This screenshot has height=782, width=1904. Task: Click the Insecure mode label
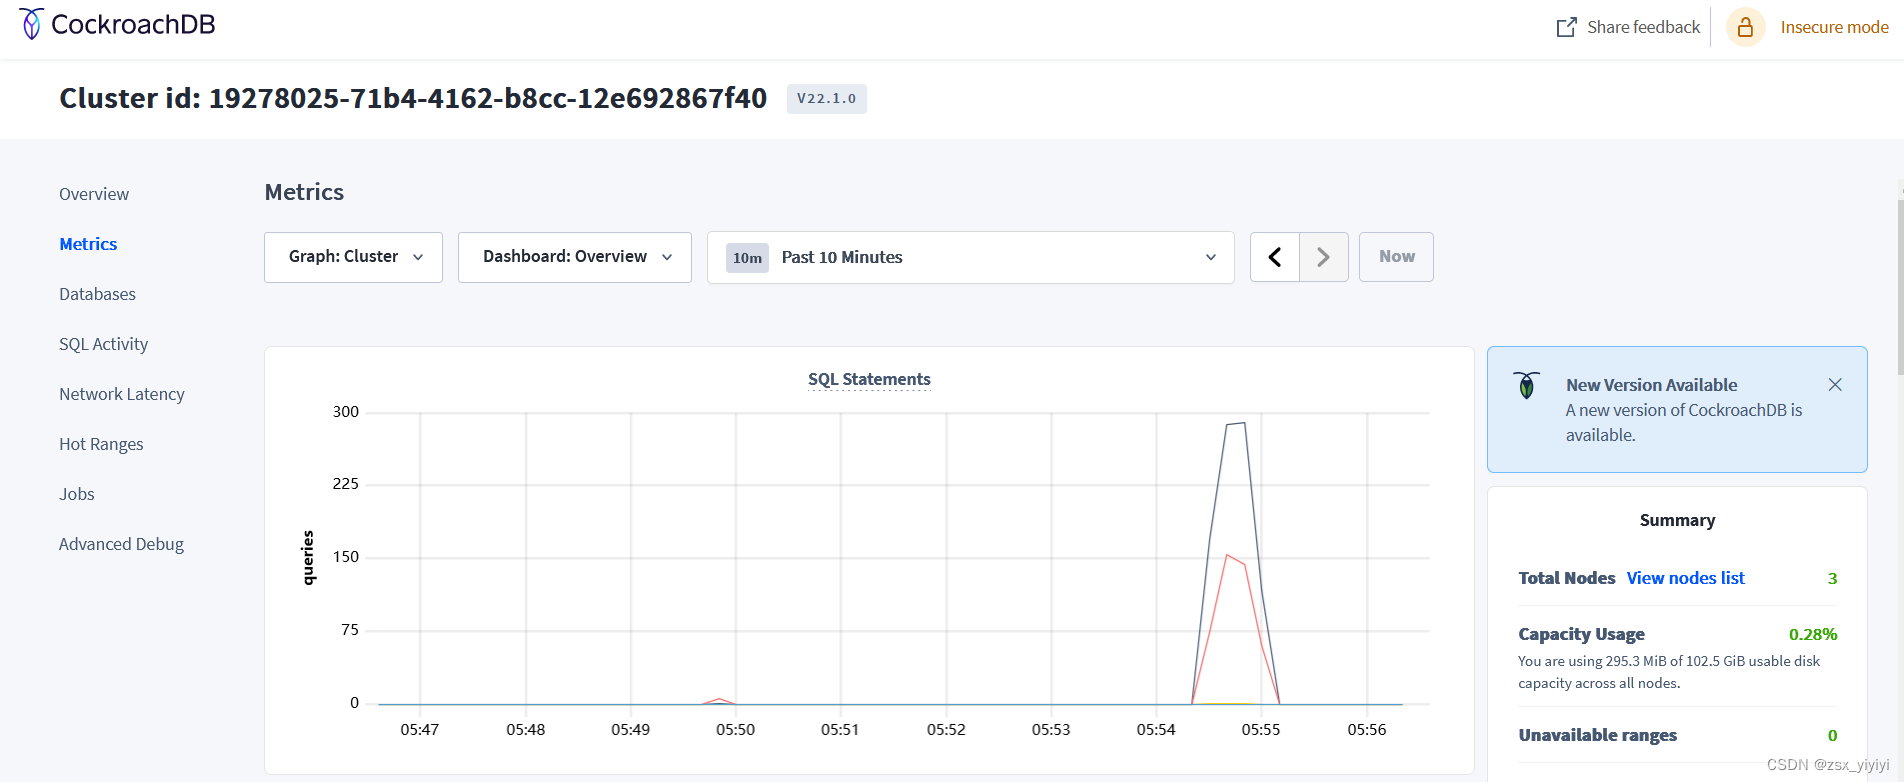click(1834, 27)
